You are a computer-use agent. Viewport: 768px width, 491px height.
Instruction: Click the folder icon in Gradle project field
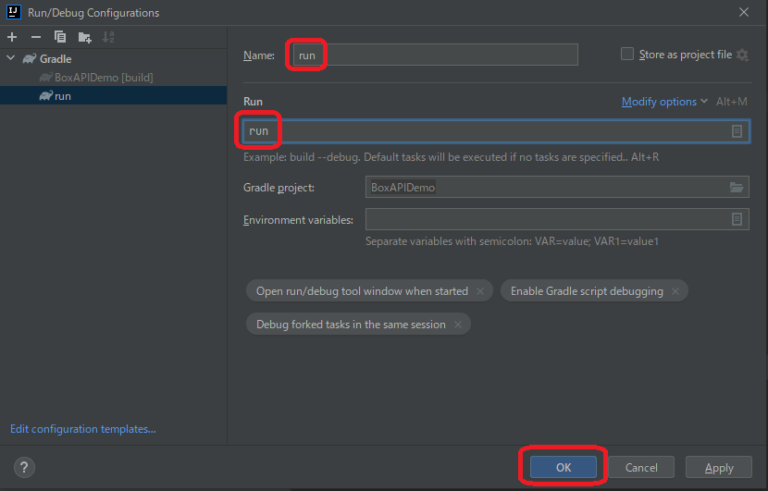[736, 187]
